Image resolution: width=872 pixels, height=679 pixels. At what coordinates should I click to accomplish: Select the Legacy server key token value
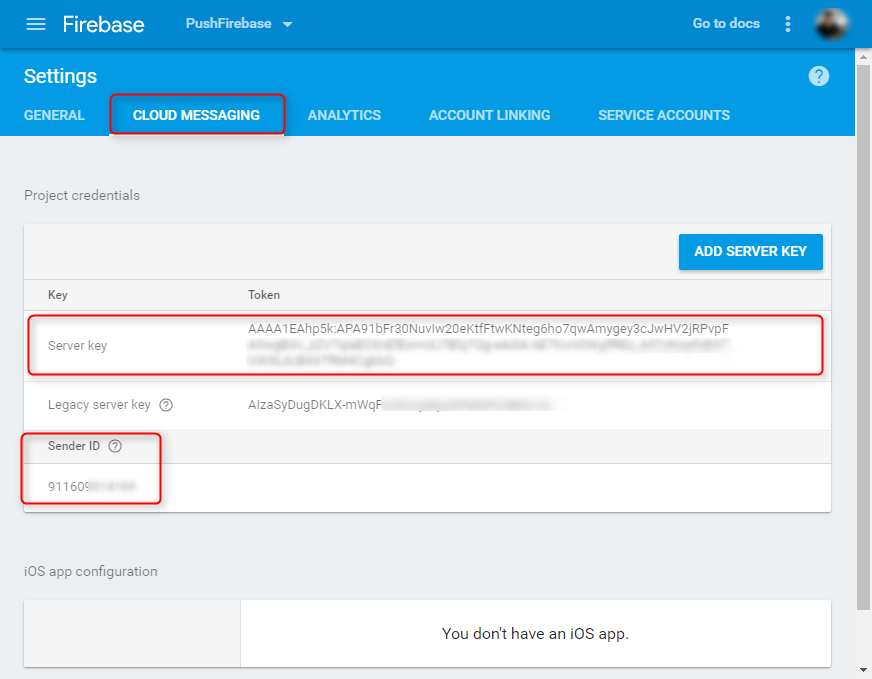[x=400, y=405]
